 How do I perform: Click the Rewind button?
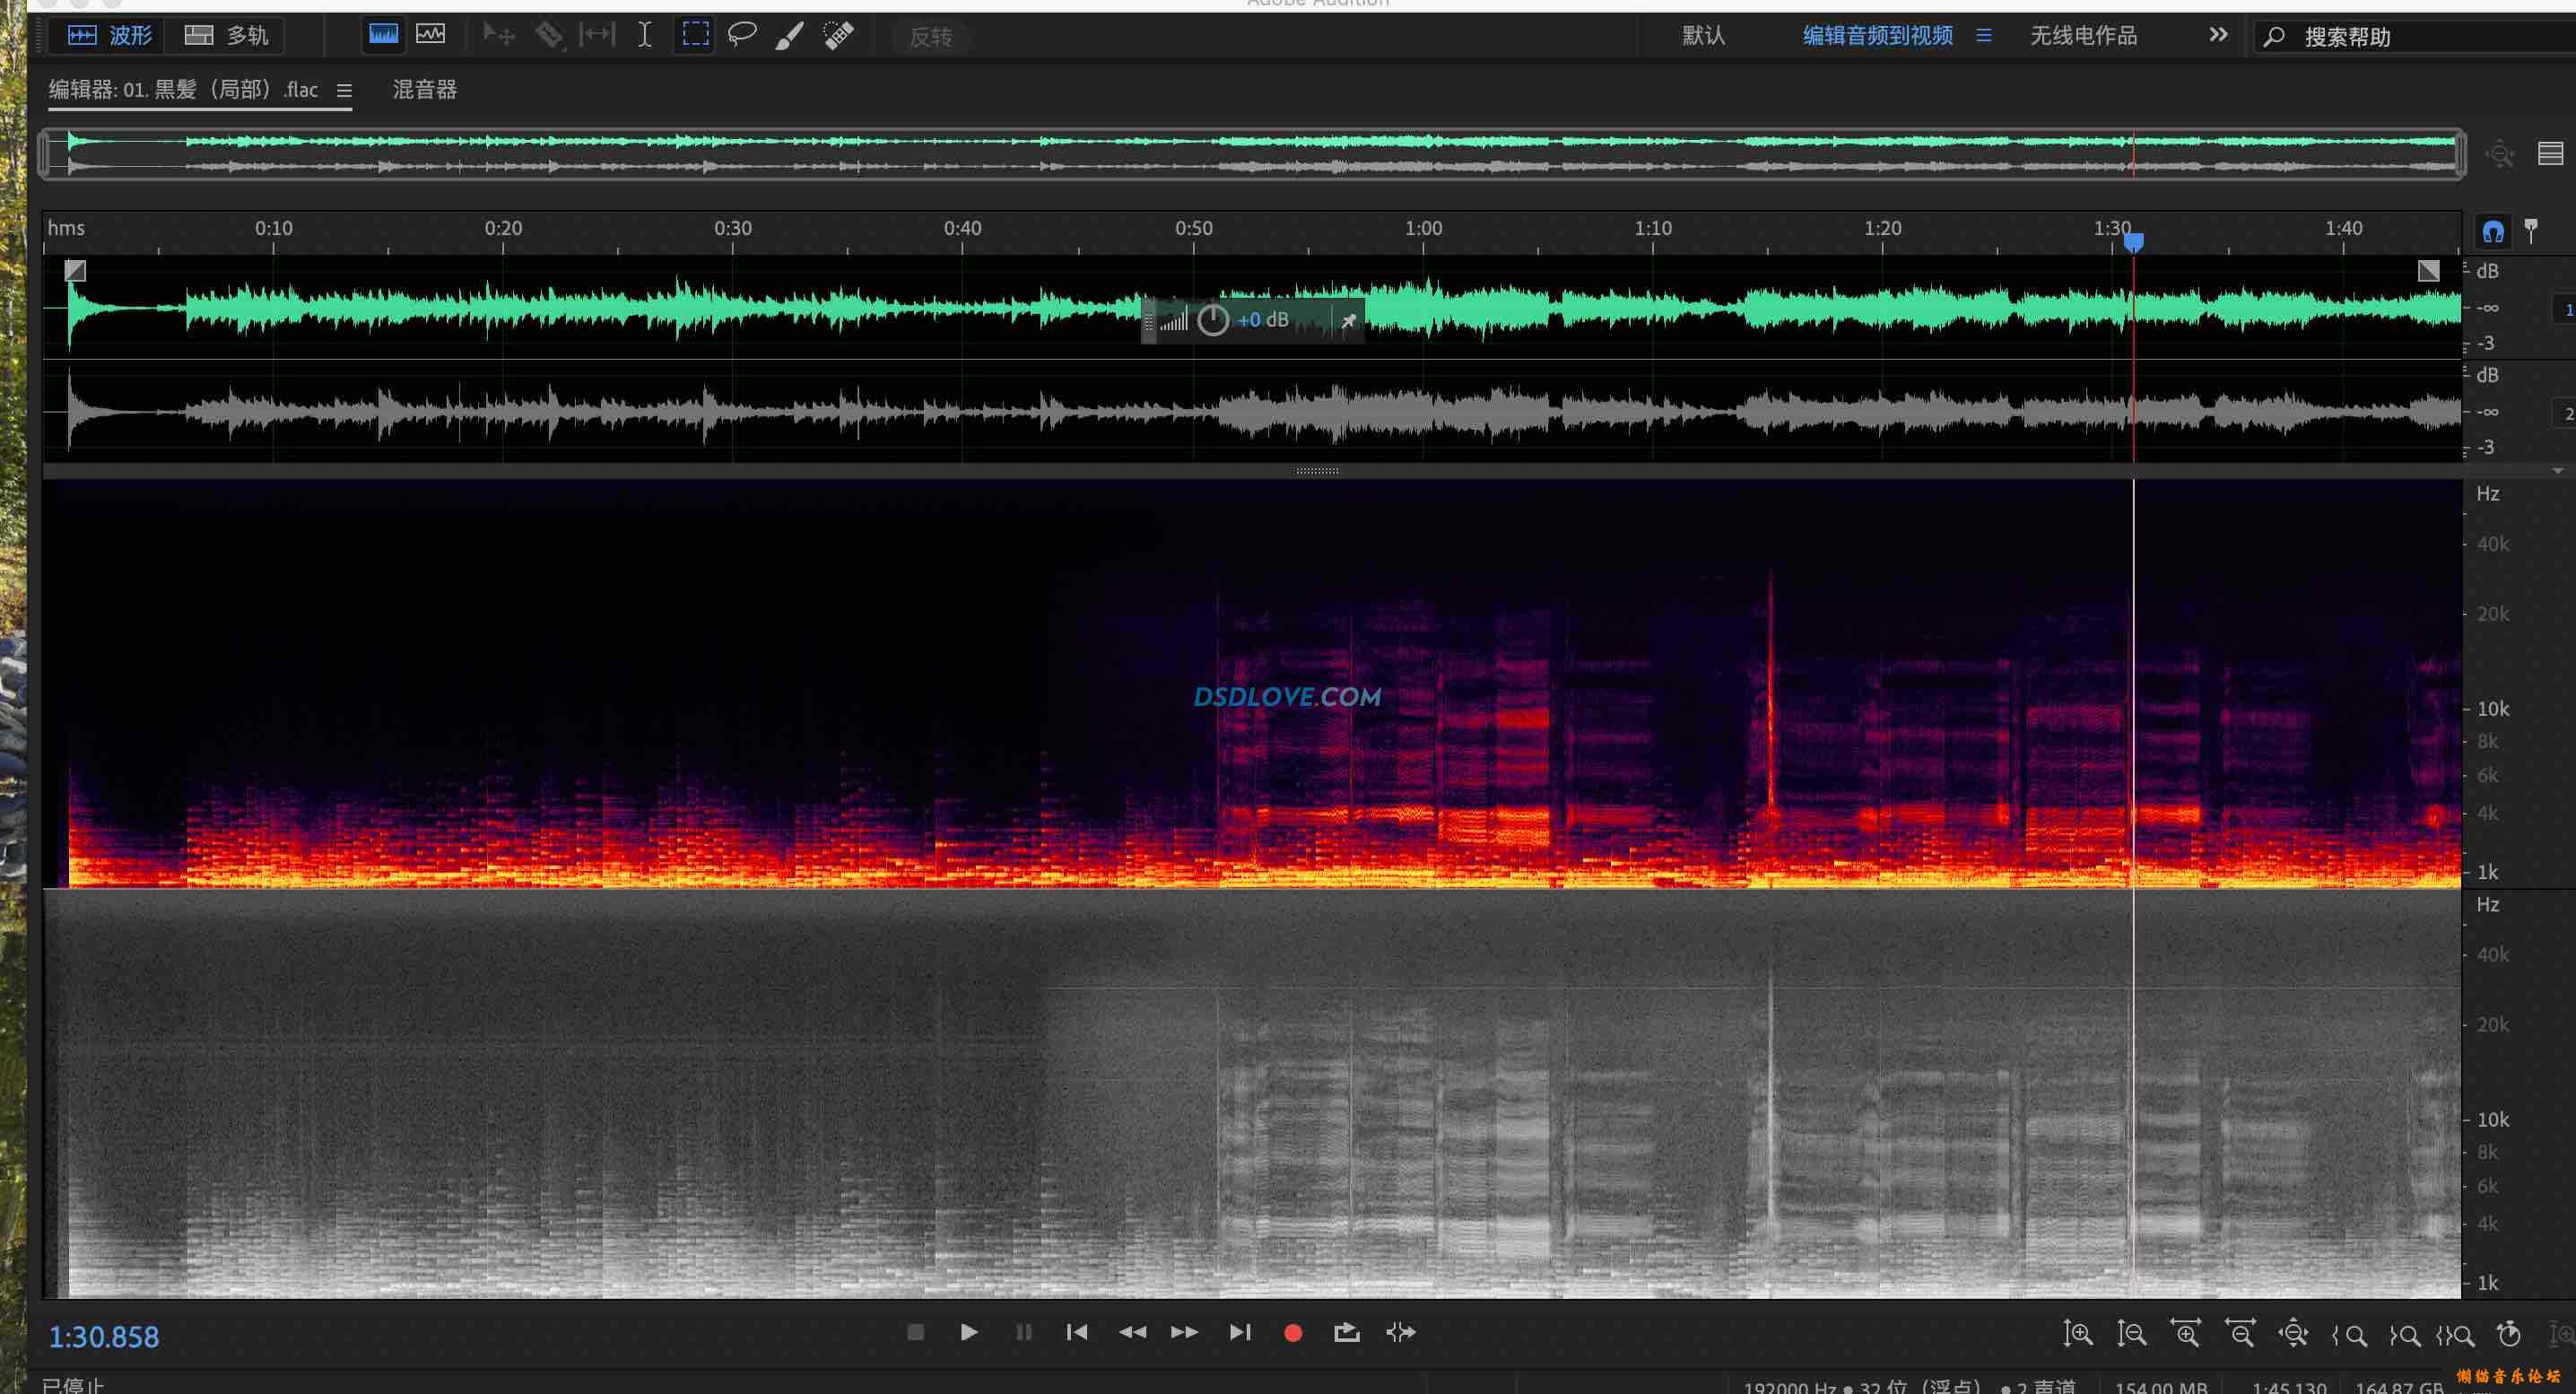[x=1132, y=1332]
